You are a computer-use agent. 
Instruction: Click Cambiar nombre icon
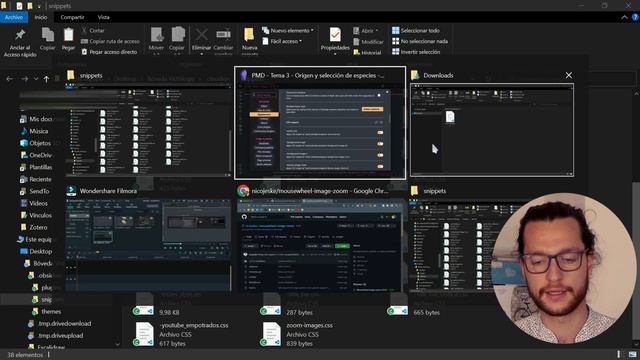pos(223,35)
